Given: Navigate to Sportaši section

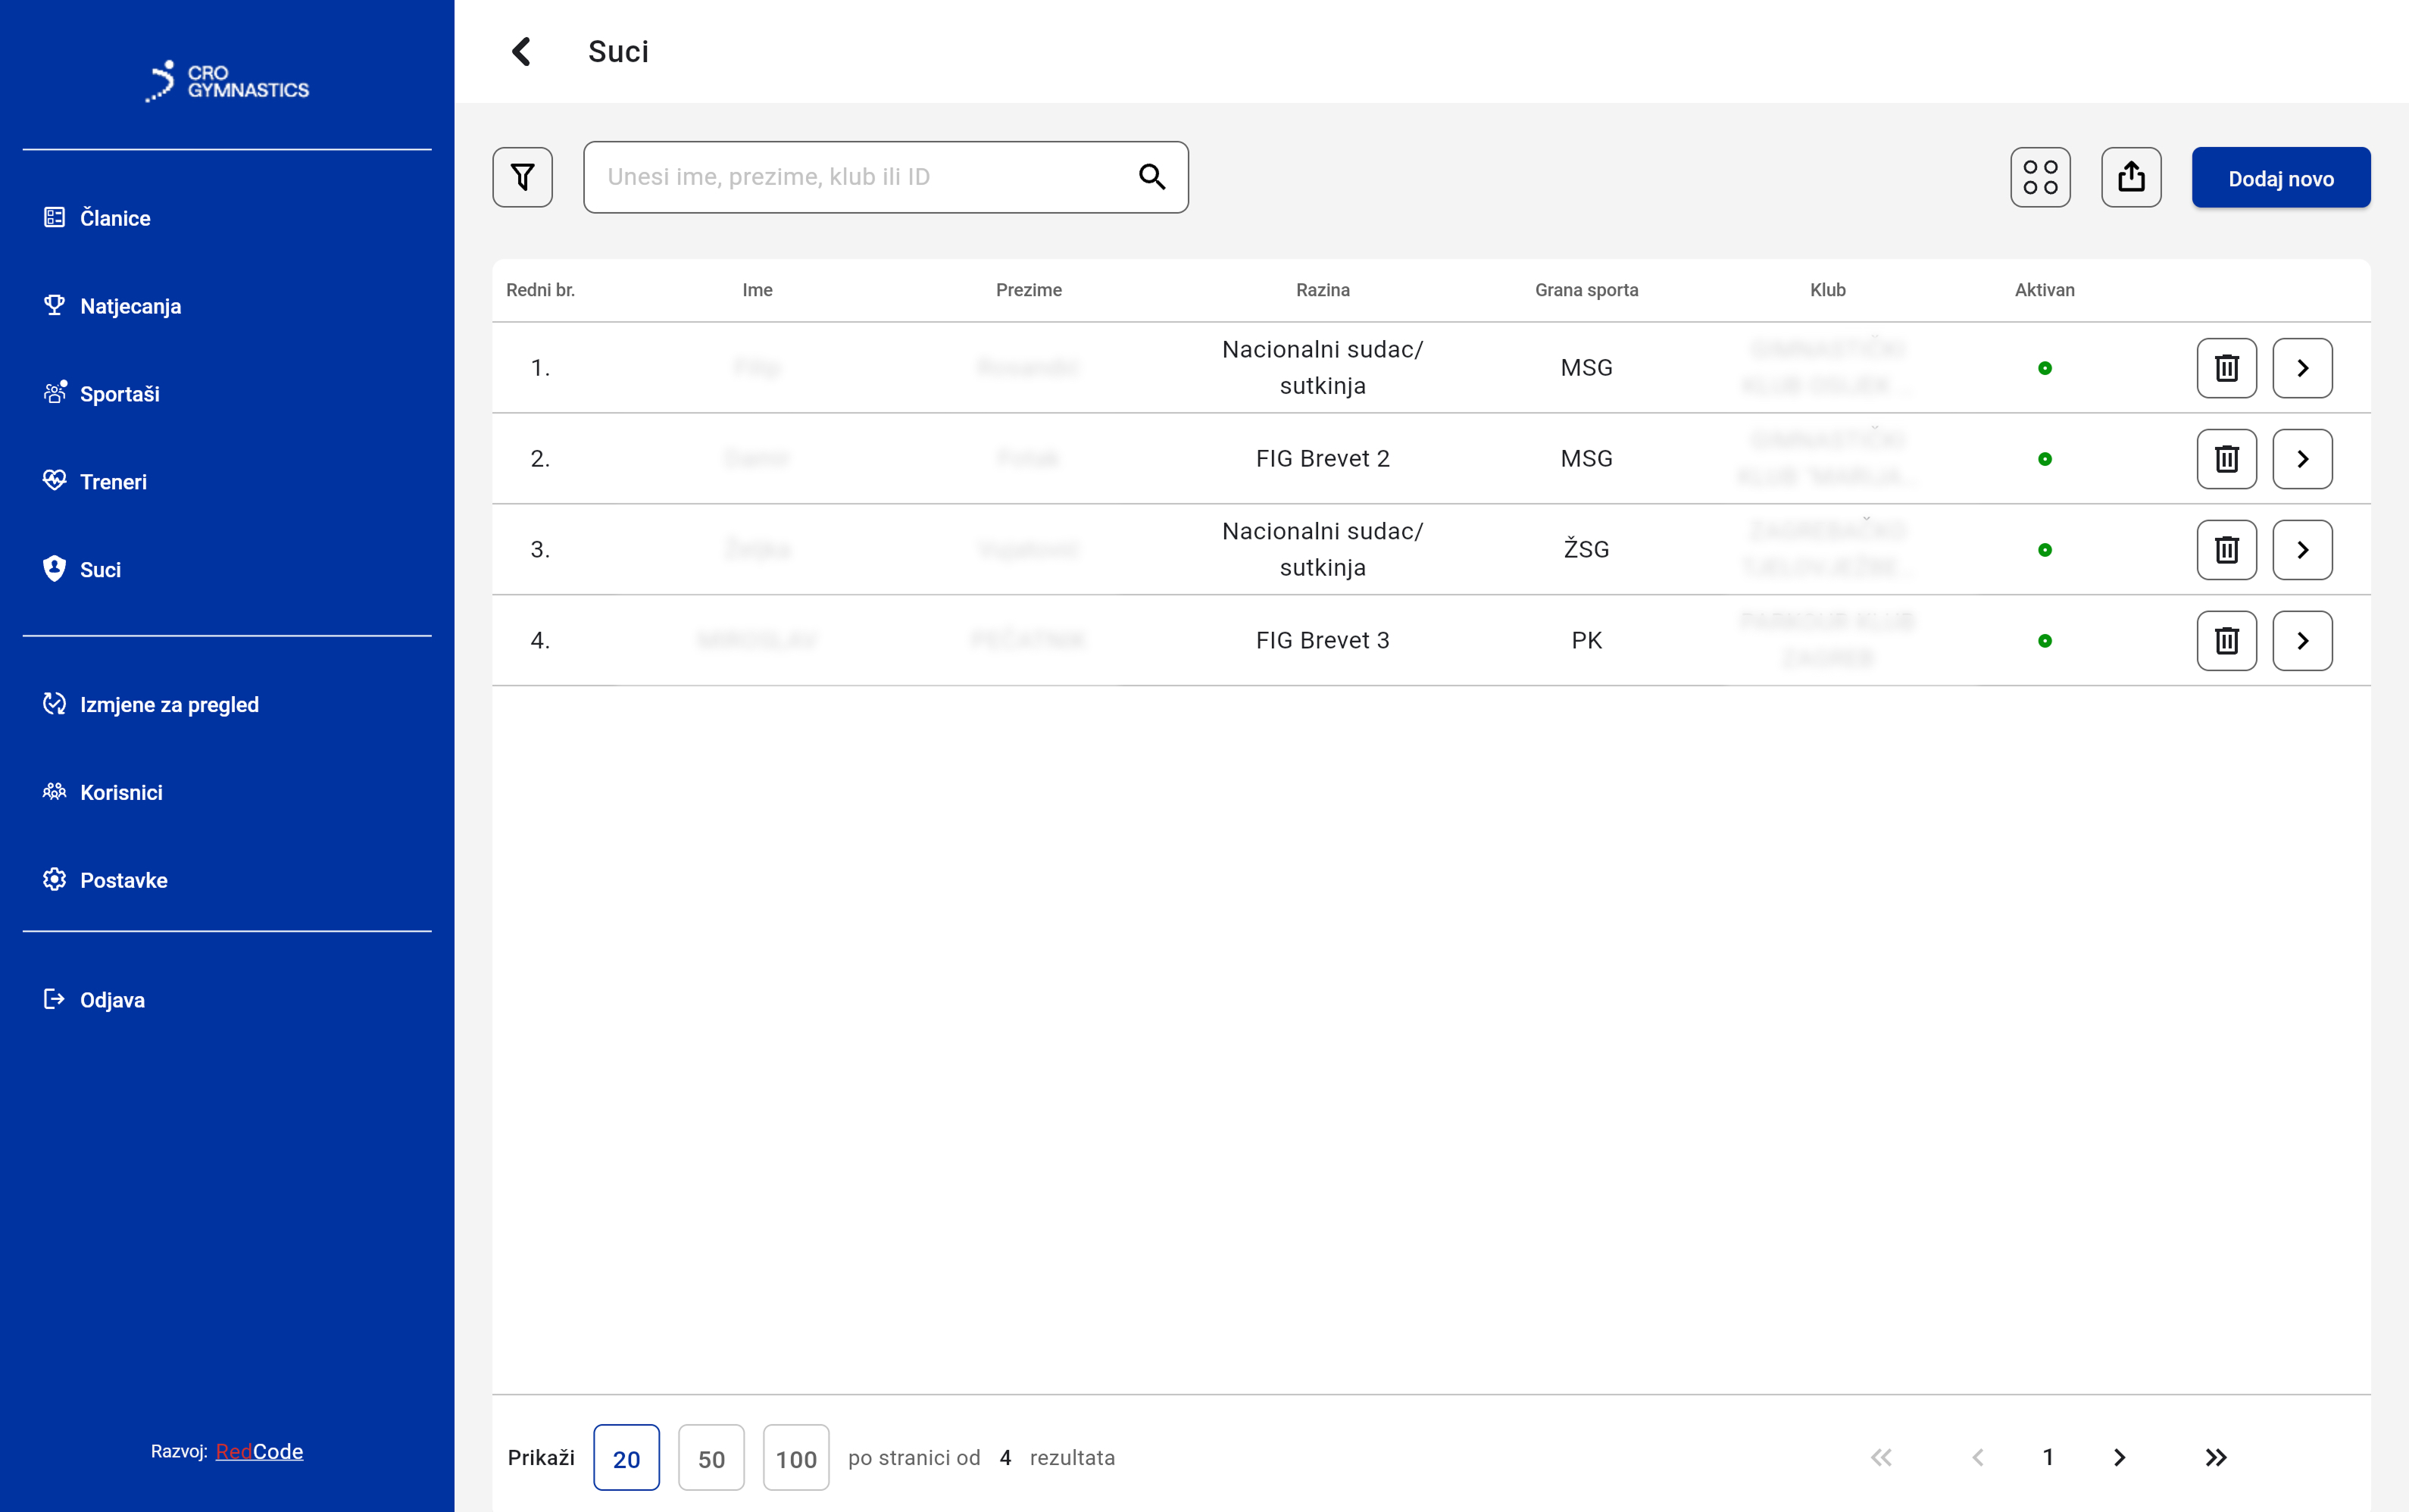Looking at the screenshot, I should (x=119, y=394).
